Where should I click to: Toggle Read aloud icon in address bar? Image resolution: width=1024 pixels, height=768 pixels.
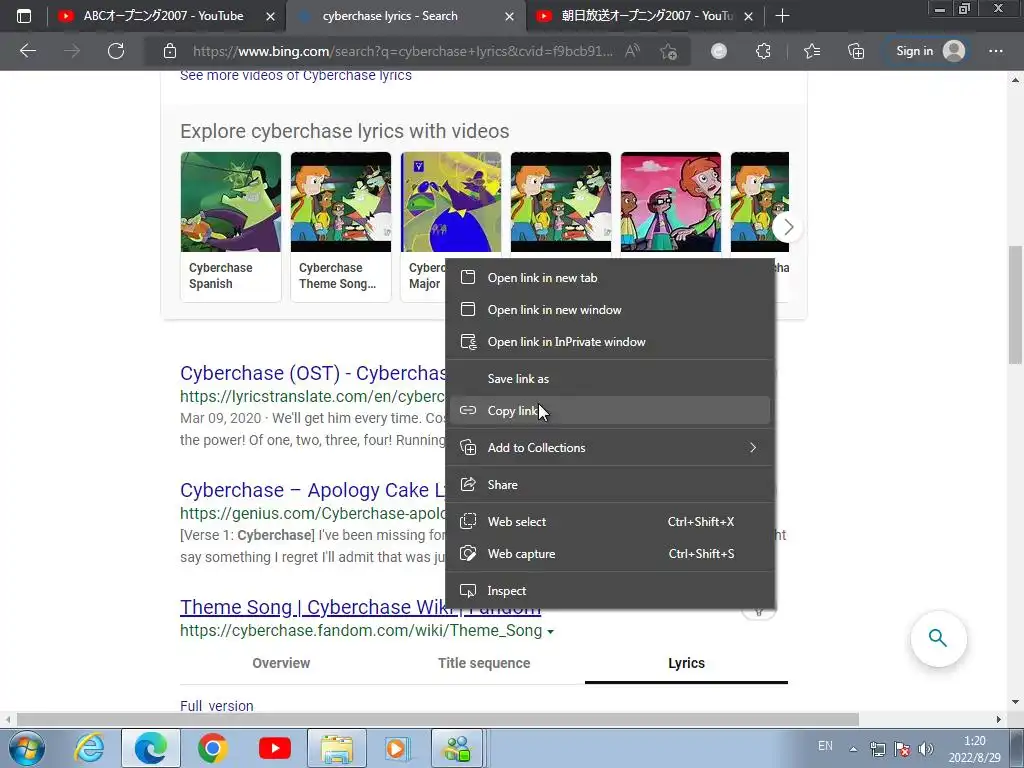point(632,51)
